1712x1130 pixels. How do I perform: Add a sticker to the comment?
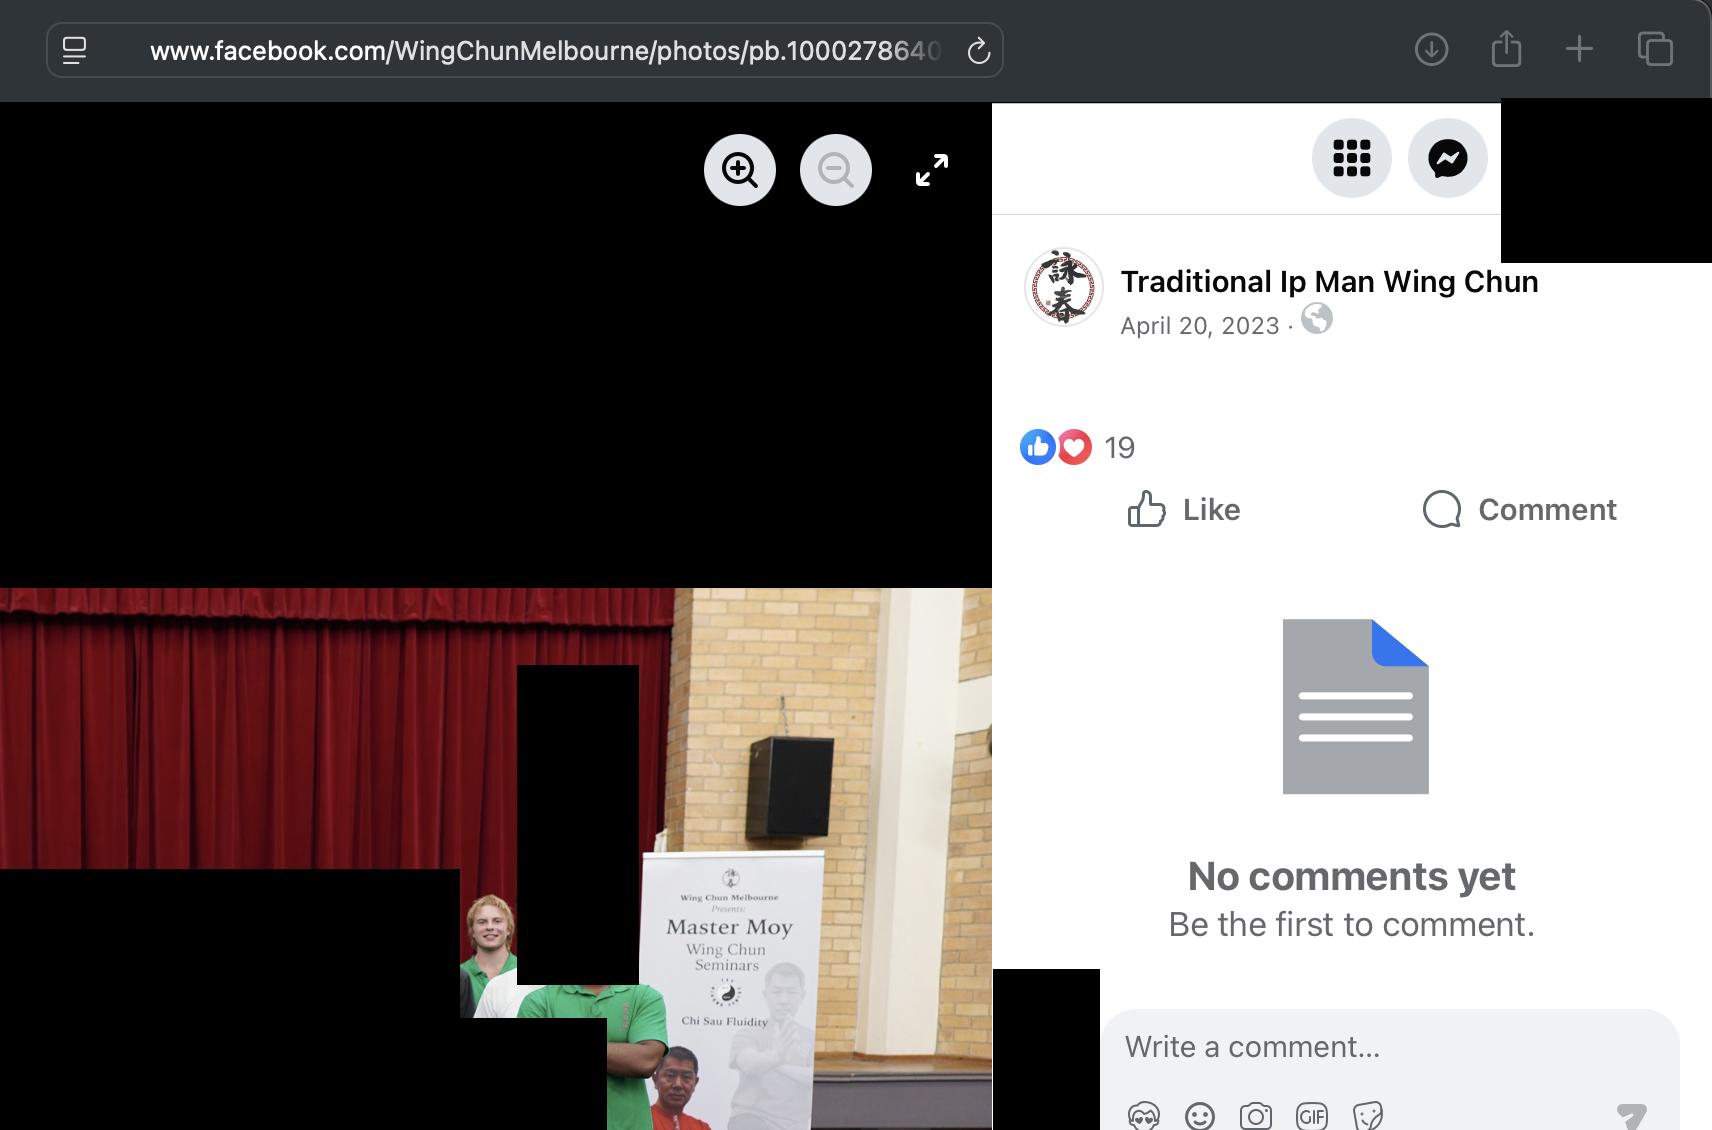pos(1368,1115)
